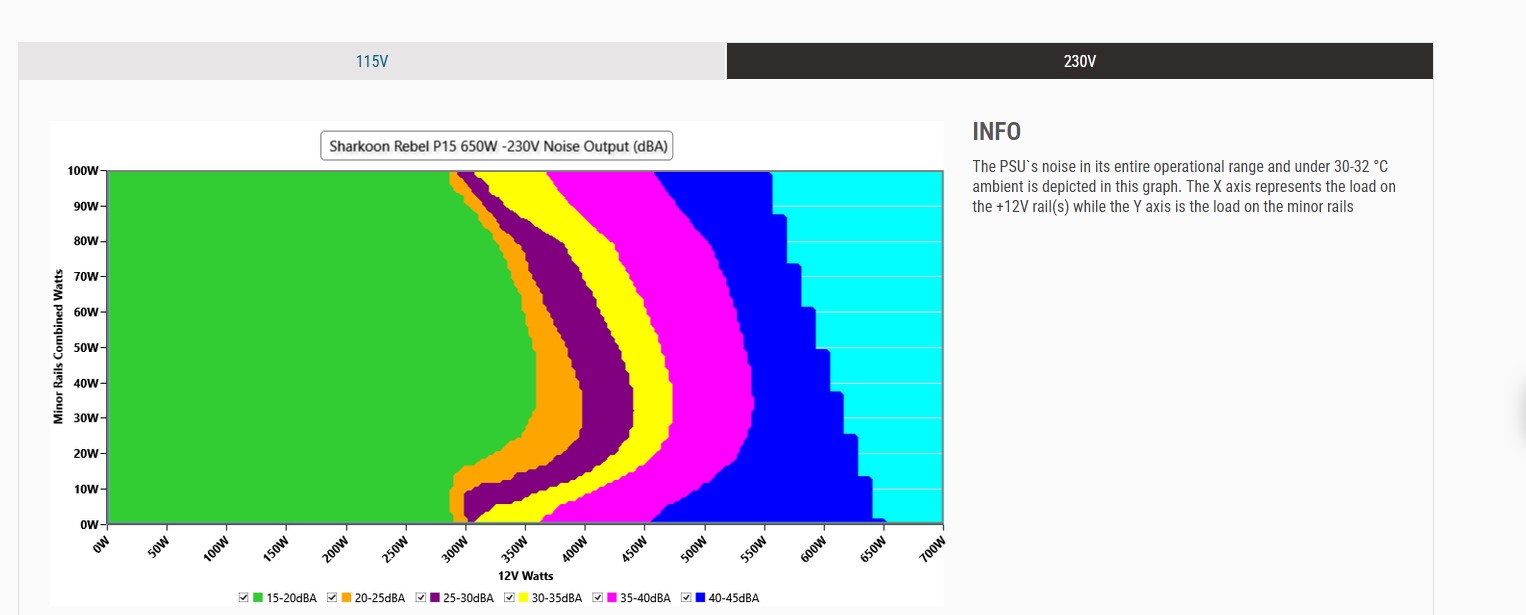Click the chart title 'Sharkoon Rebel P15 650W -230V Noise Output (dBA)'
The height and width of the screenshot is (615, 1526).
coord(497,146)
